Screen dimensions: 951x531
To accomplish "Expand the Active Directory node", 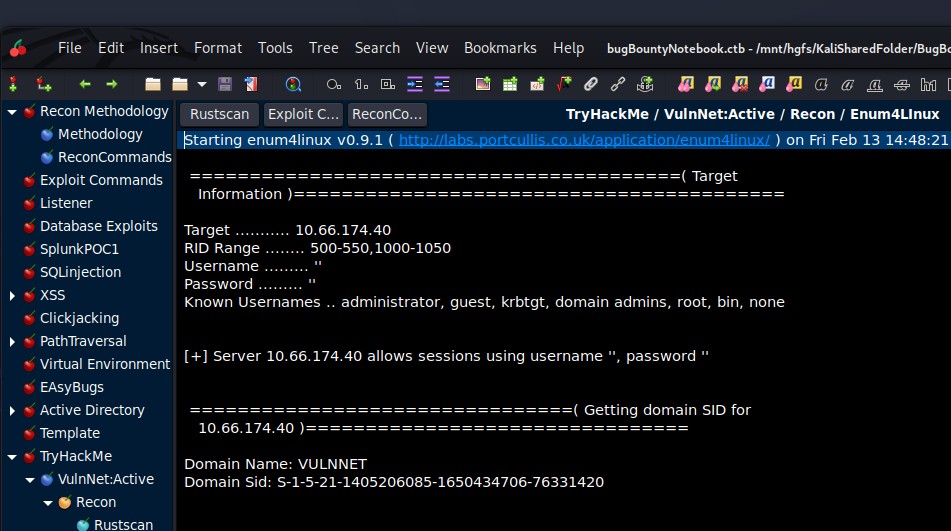I will coord(12,410).
